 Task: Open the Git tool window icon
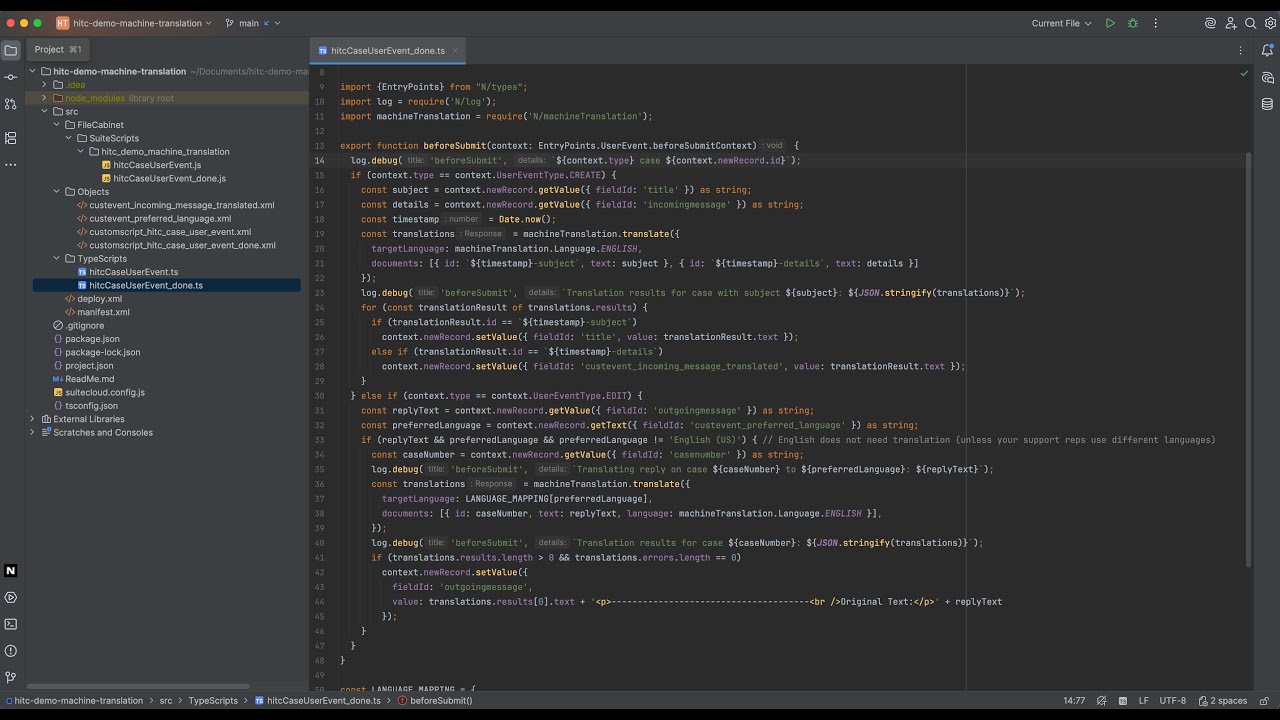11,677
